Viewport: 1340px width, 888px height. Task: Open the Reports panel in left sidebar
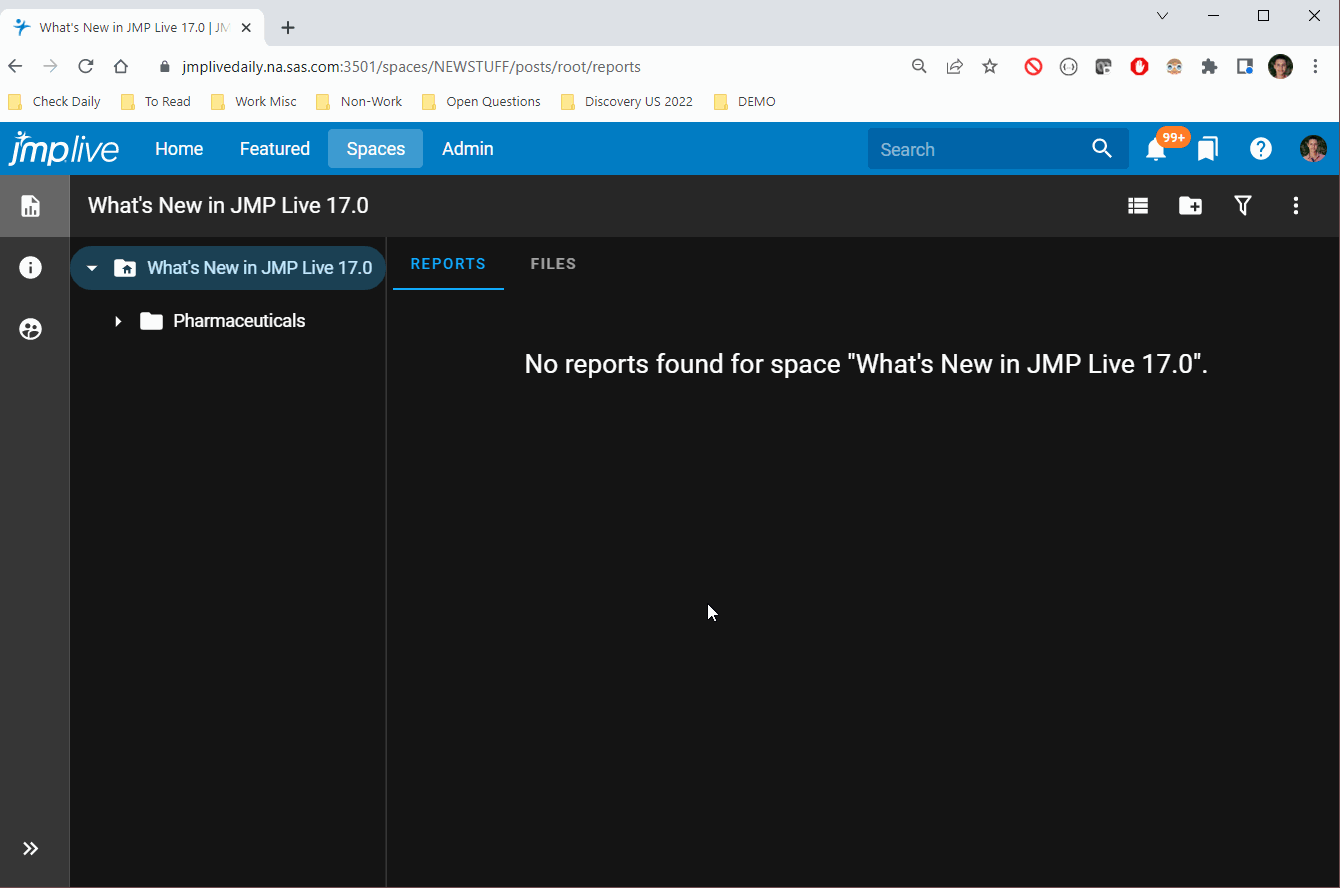[30, 206]
